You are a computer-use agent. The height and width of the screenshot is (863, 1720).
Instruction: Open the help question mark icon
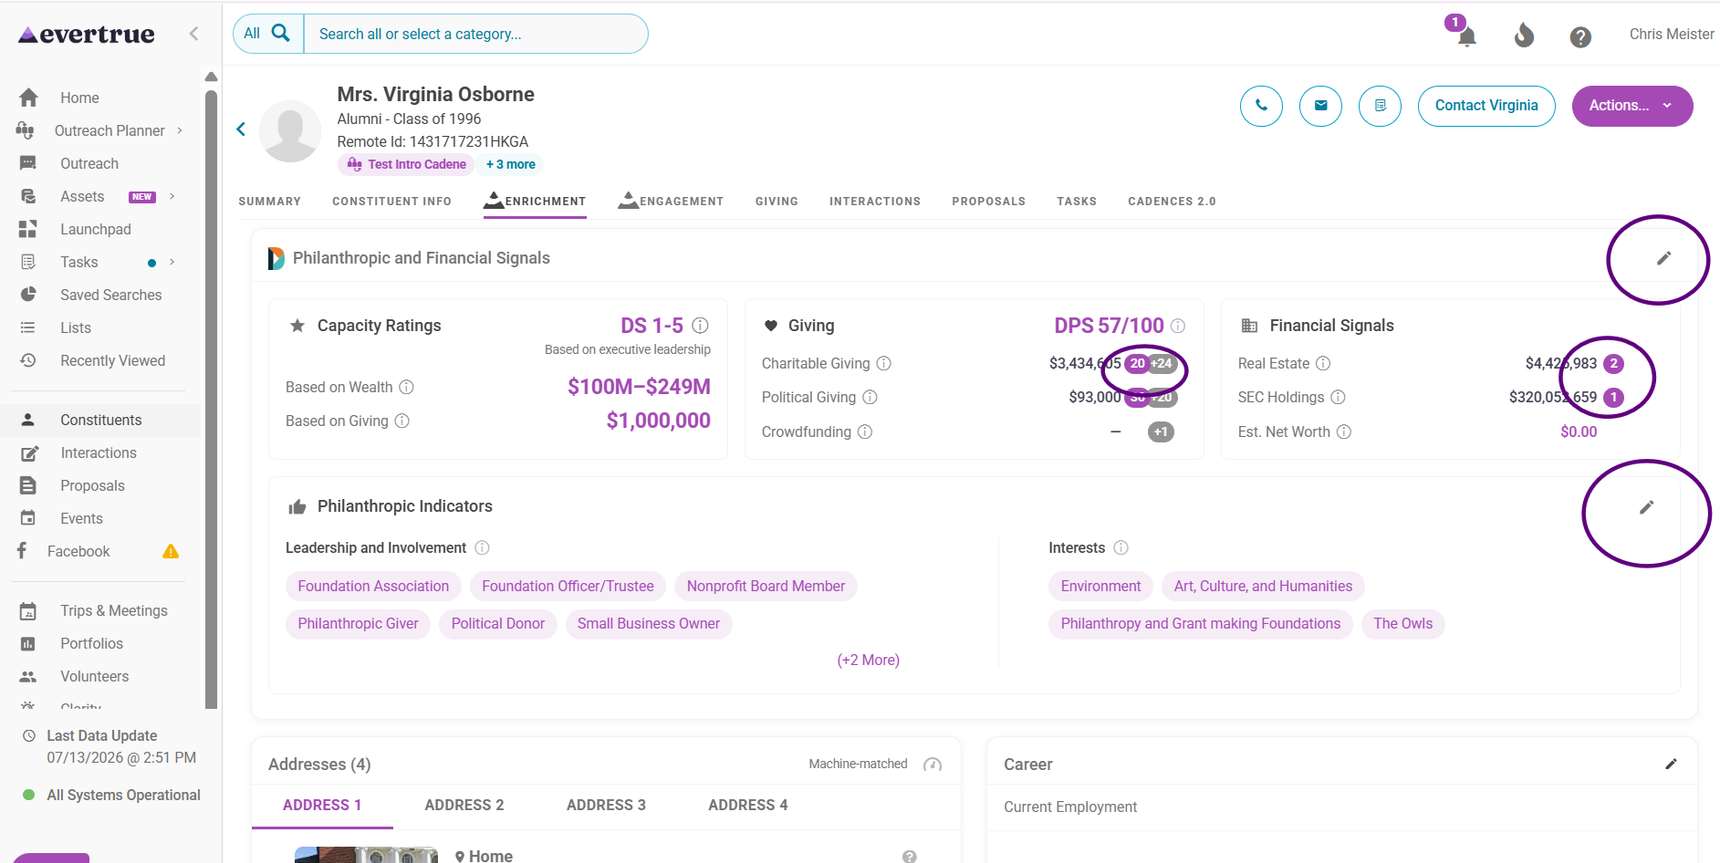pyautogui.click(x=1580, y=37)
